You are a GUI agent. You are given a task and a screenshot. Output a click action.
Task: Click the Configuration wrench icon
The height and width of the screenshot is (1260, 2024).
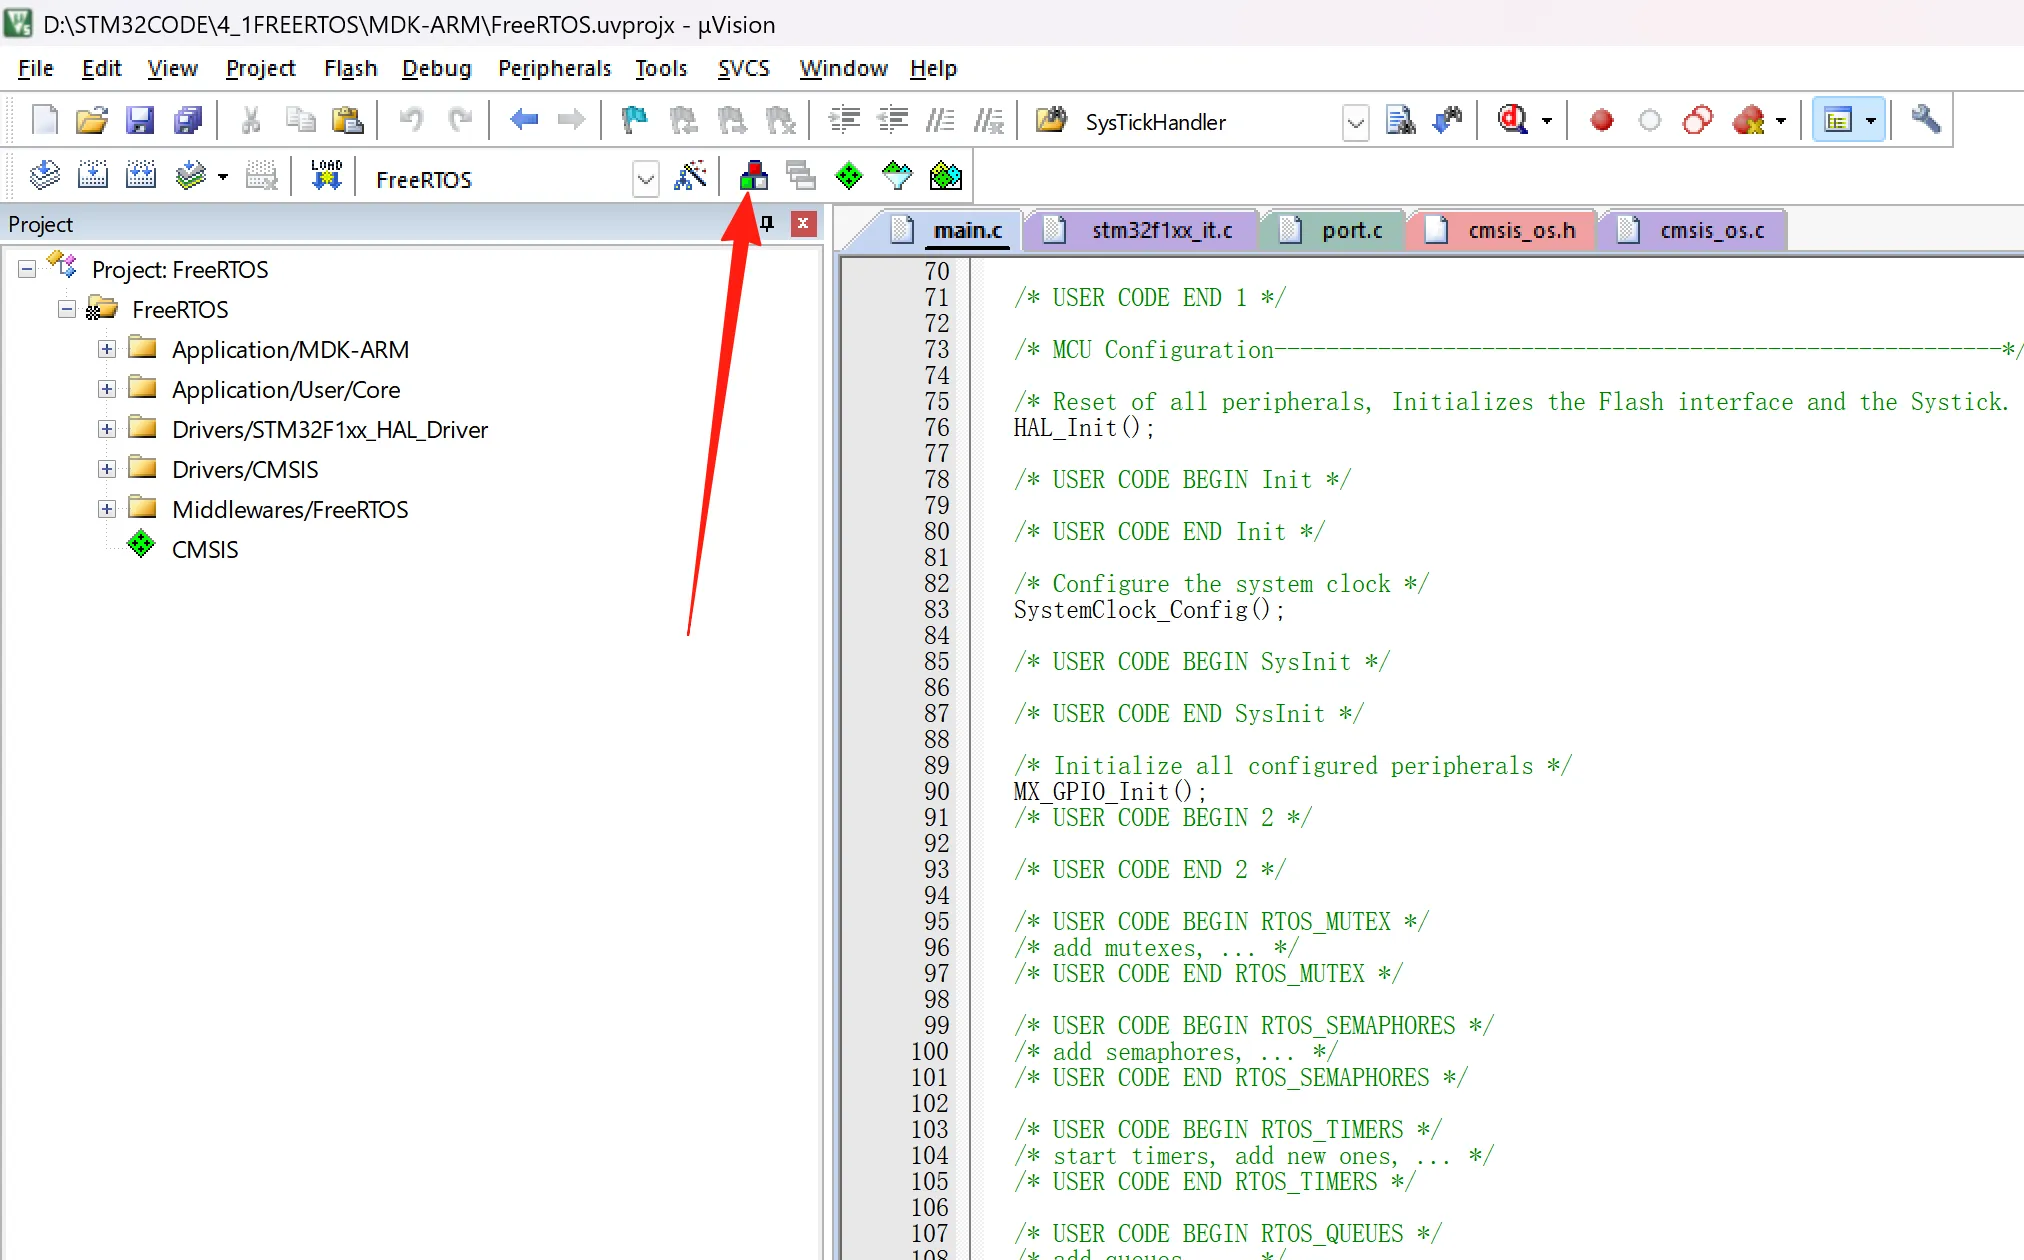(x=1925, y=121)
